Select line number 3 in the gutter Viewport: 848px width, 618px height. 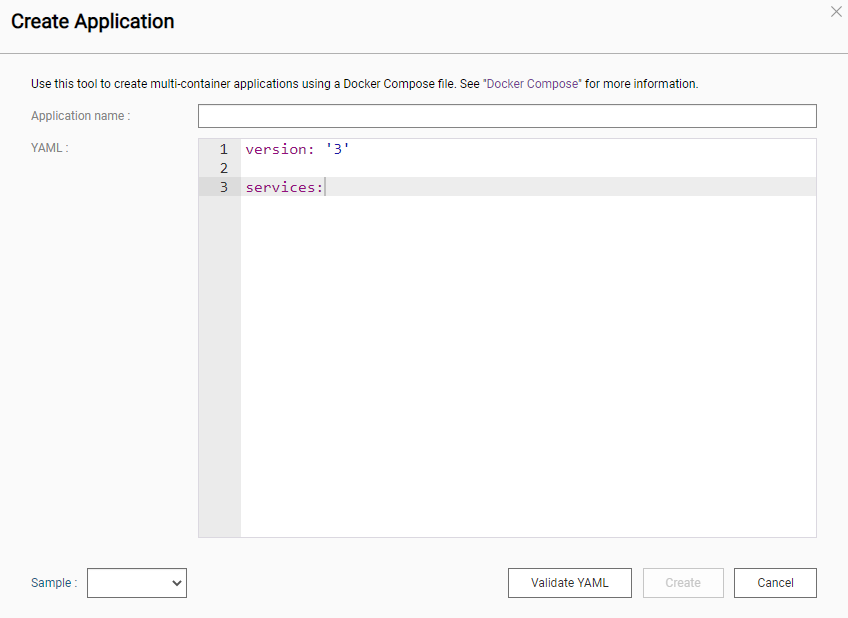coord(223,187)
